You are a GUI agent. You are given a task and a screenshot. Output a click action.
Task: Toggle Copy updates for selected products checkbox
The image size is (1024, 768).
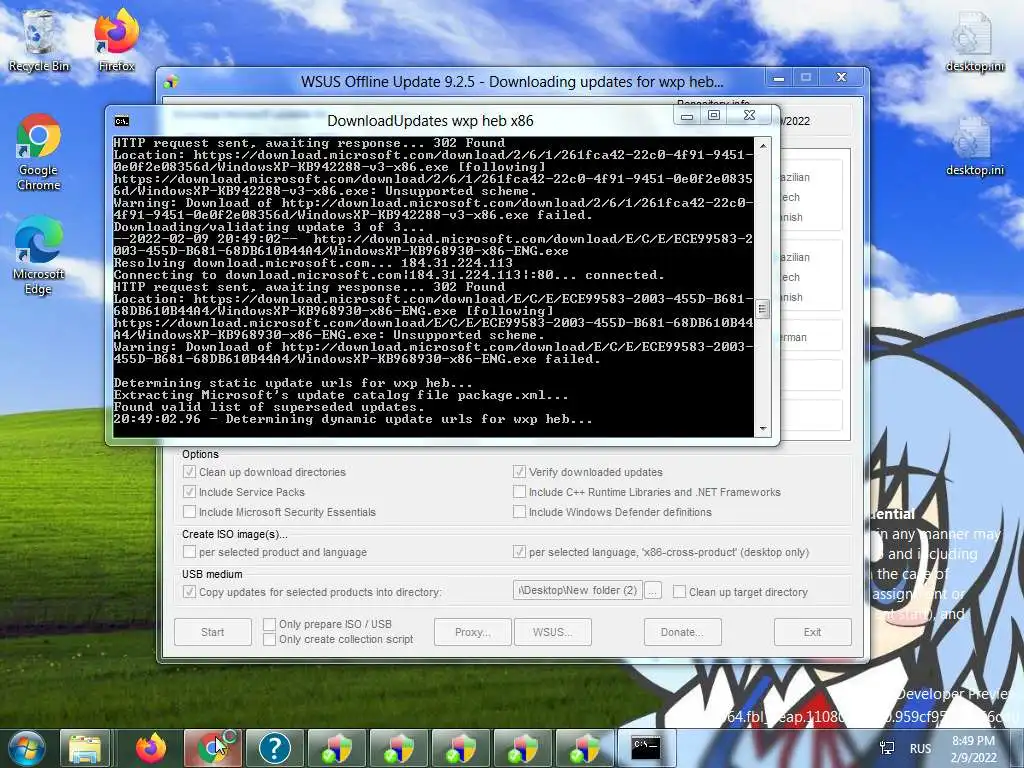coord(189,592)
